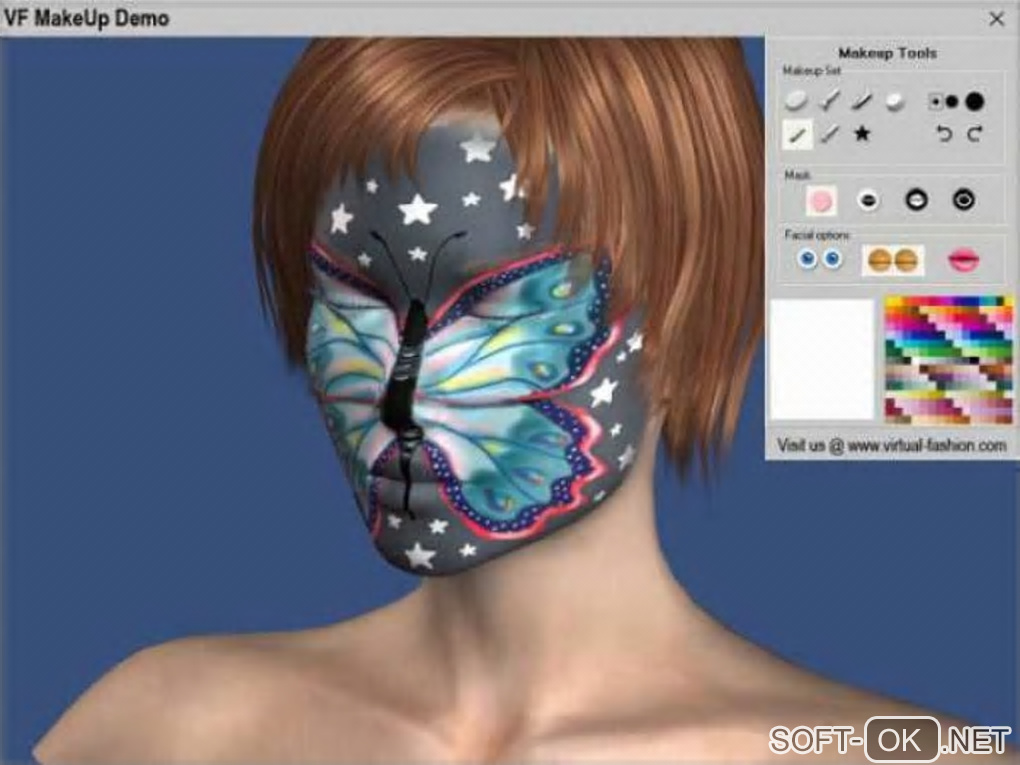Viewport: 1020px width, 765px height.
Task: Select the grey liner tool beside the star
Action: coord(829,134)
